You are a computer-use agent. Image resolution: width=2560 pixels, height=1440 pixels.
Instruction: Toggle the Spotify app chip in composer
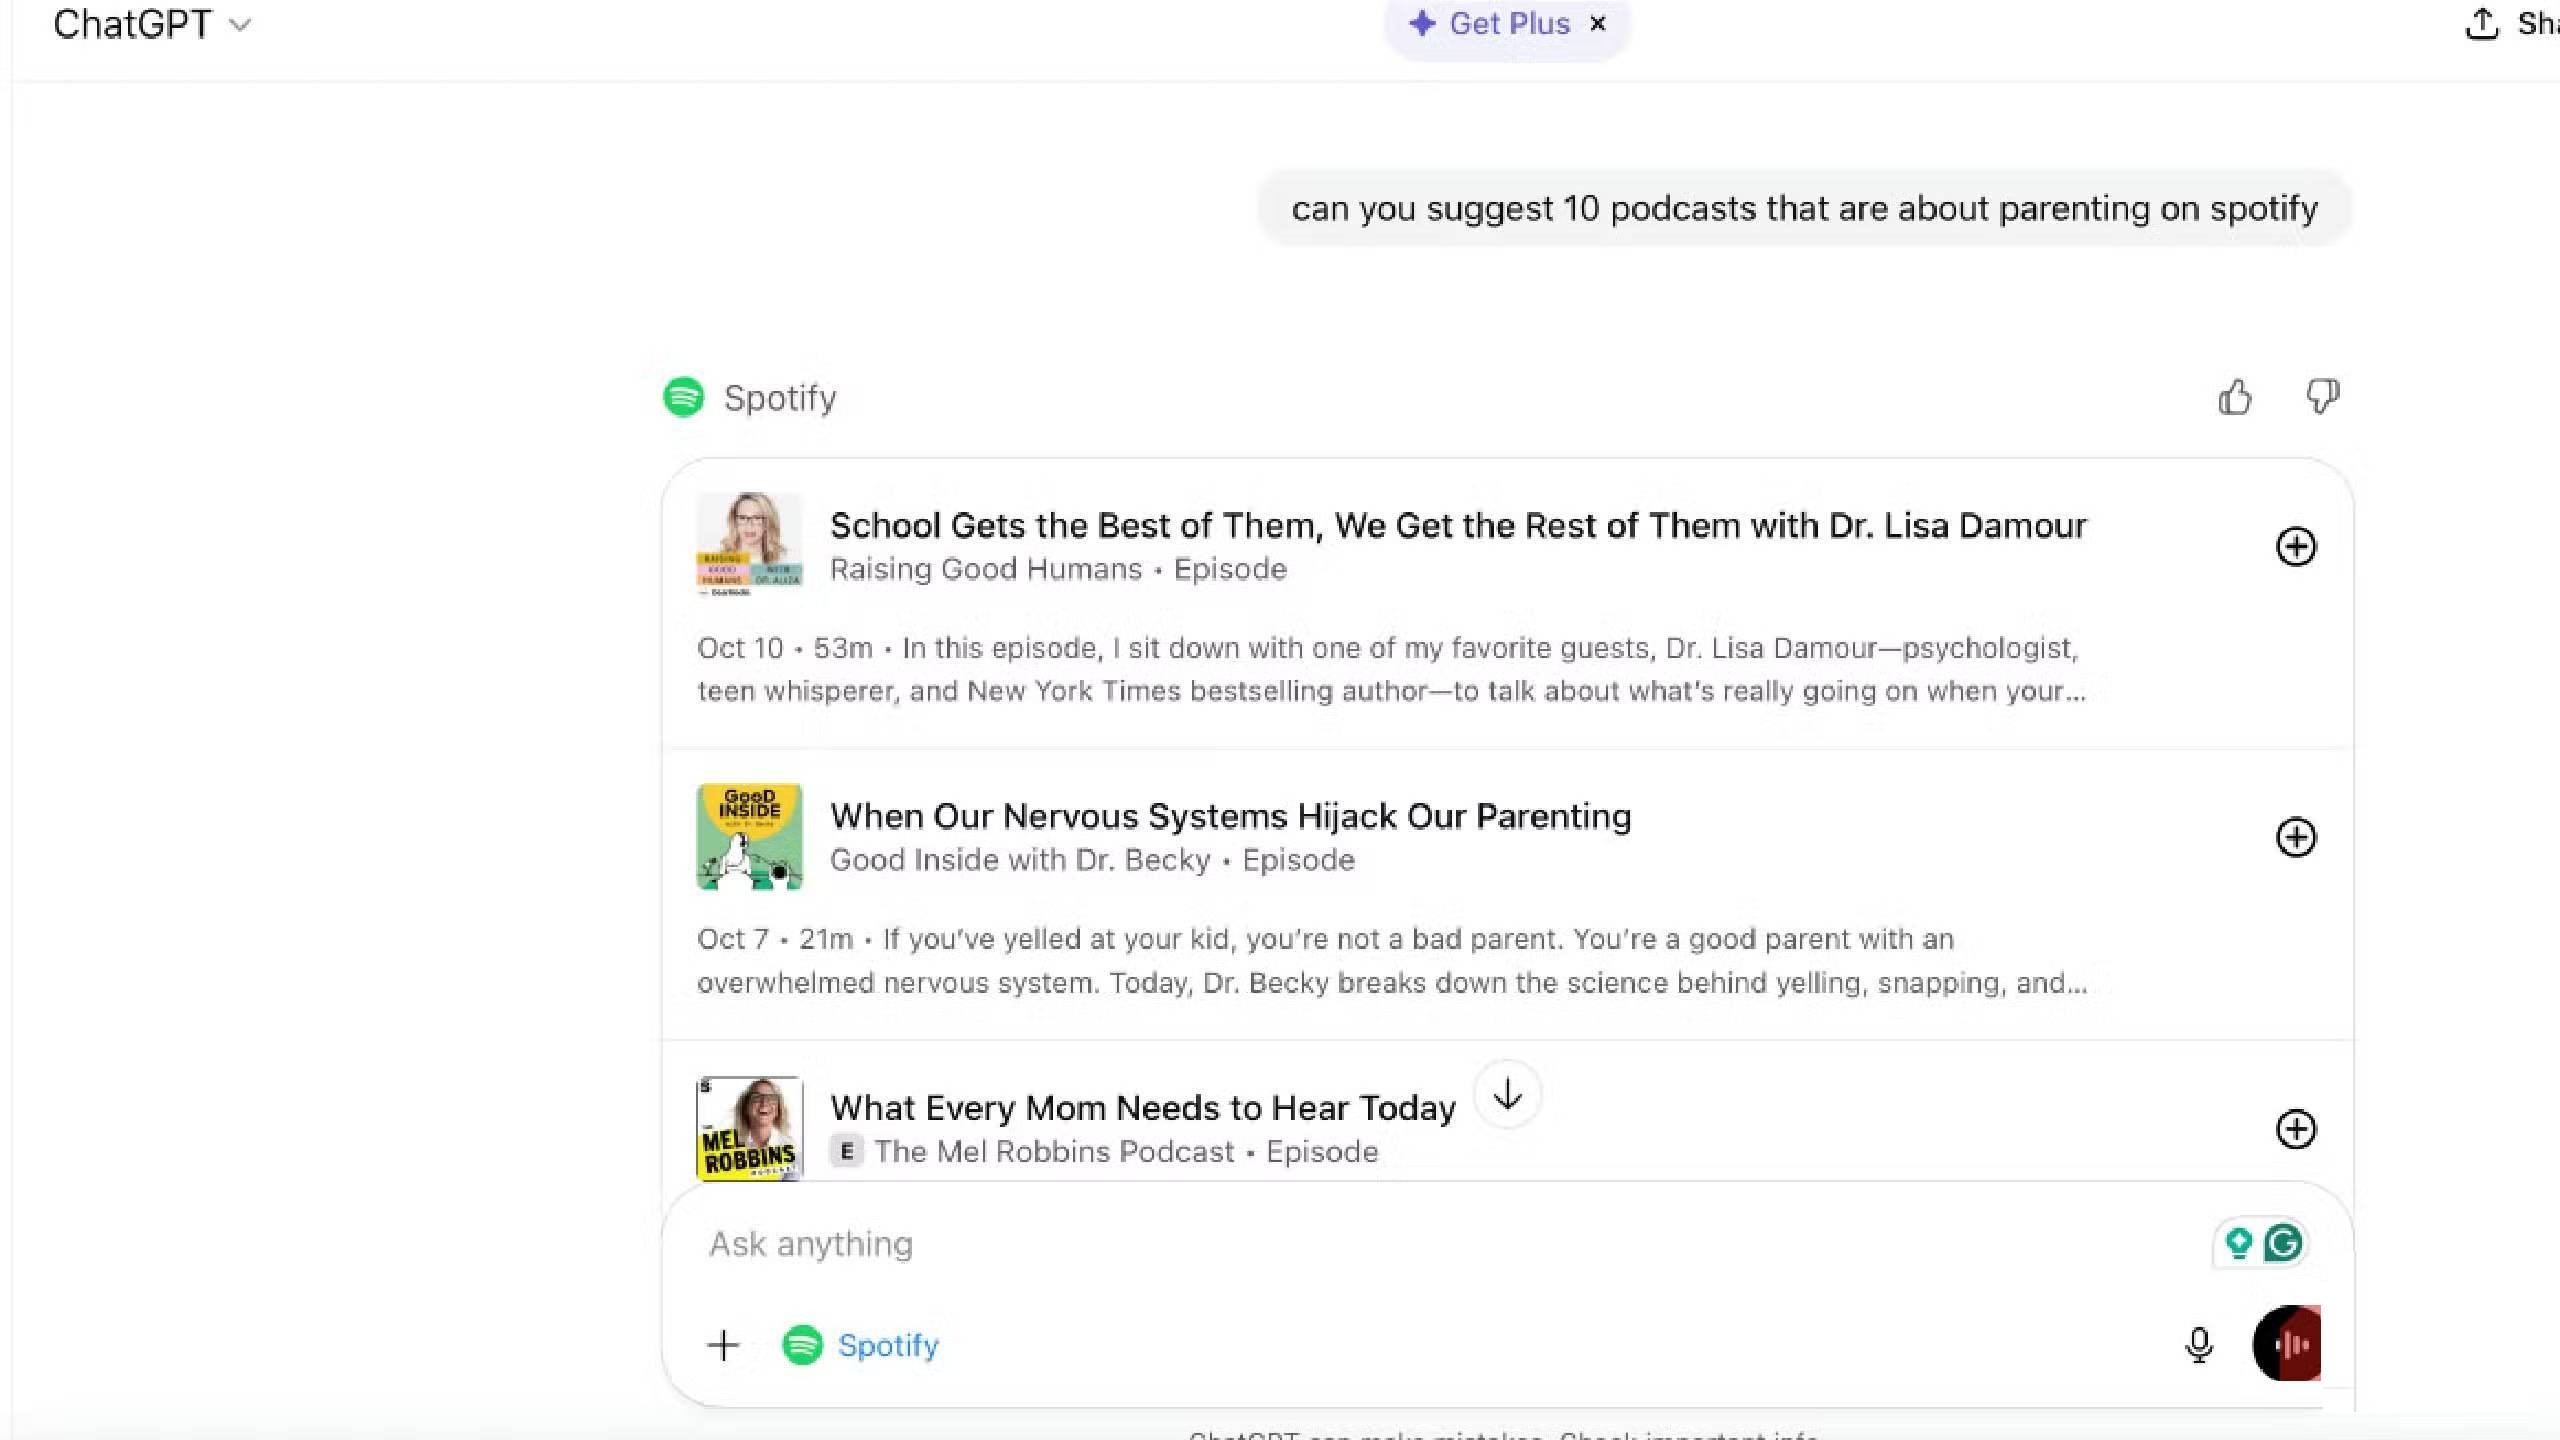coord(862,1345)
